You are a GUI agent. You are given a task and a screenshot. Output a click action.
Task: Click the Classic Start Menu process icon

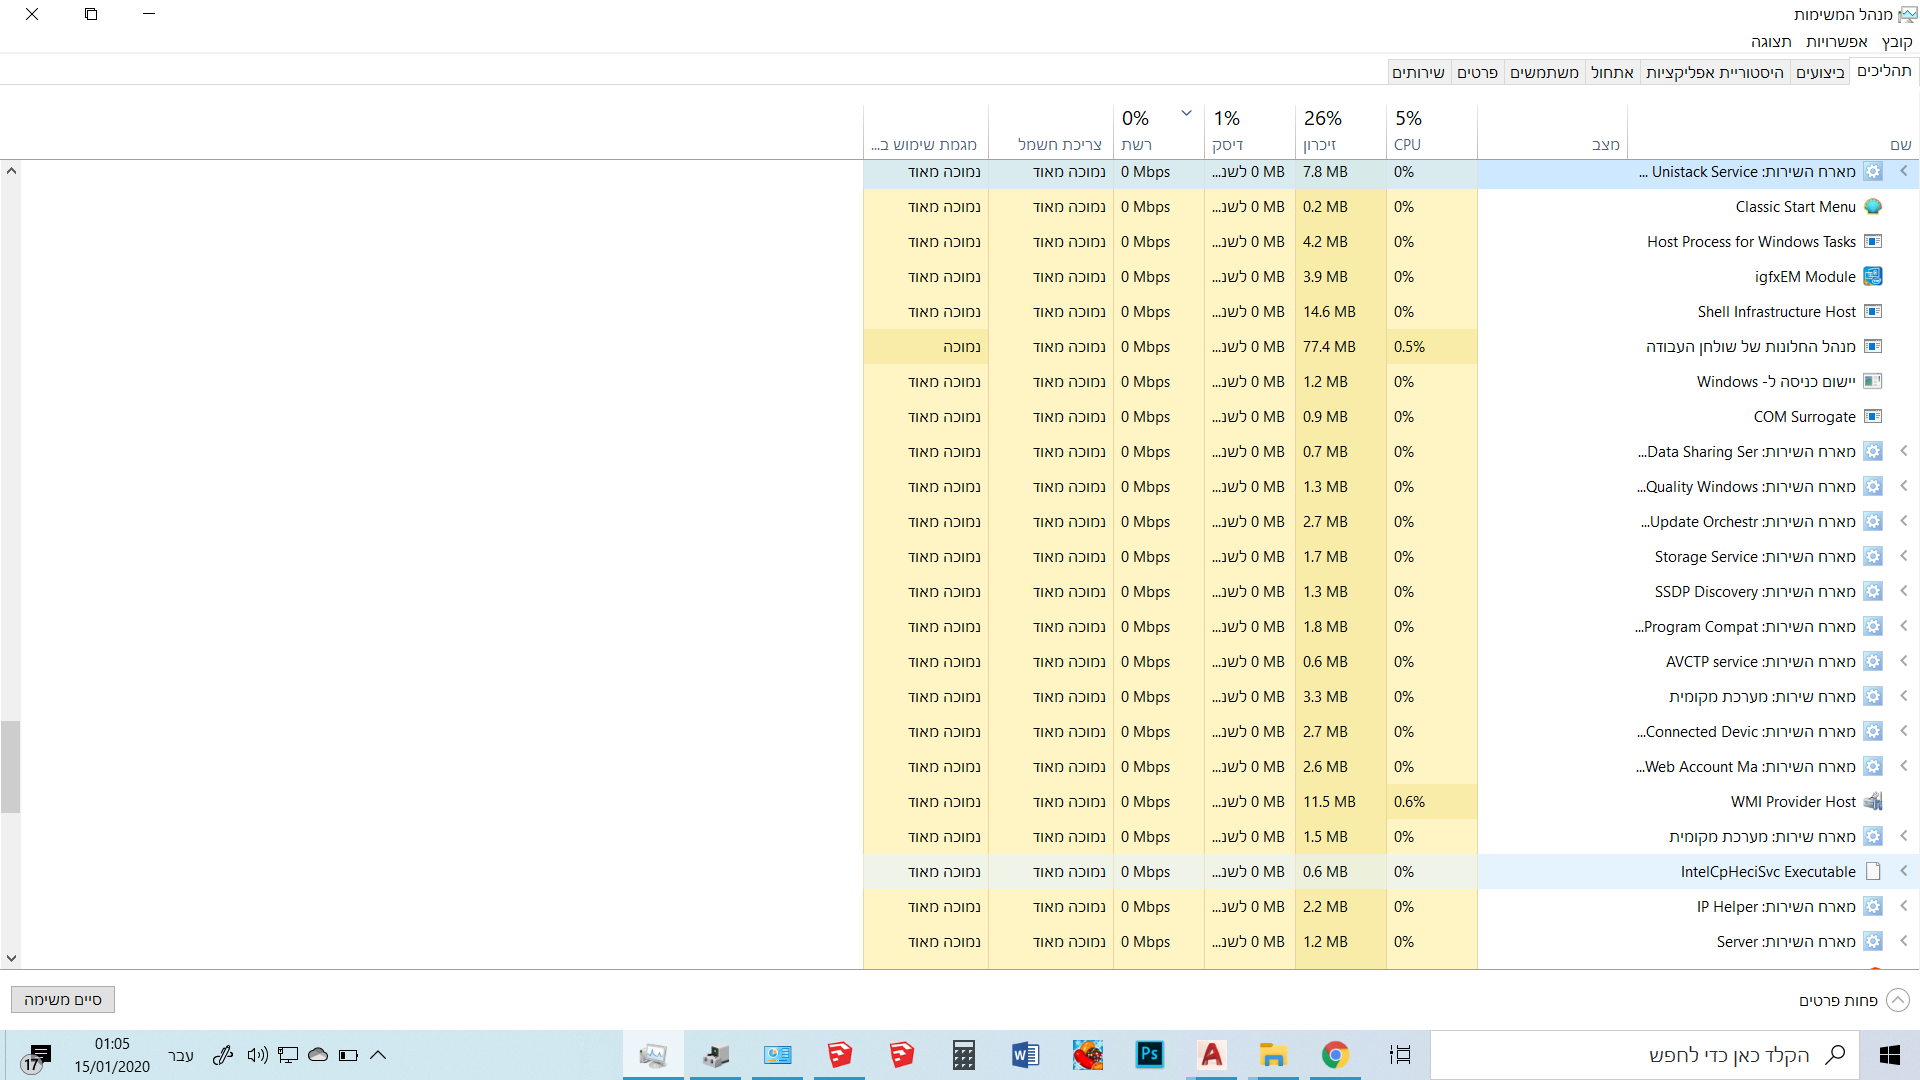point(1873,207)
